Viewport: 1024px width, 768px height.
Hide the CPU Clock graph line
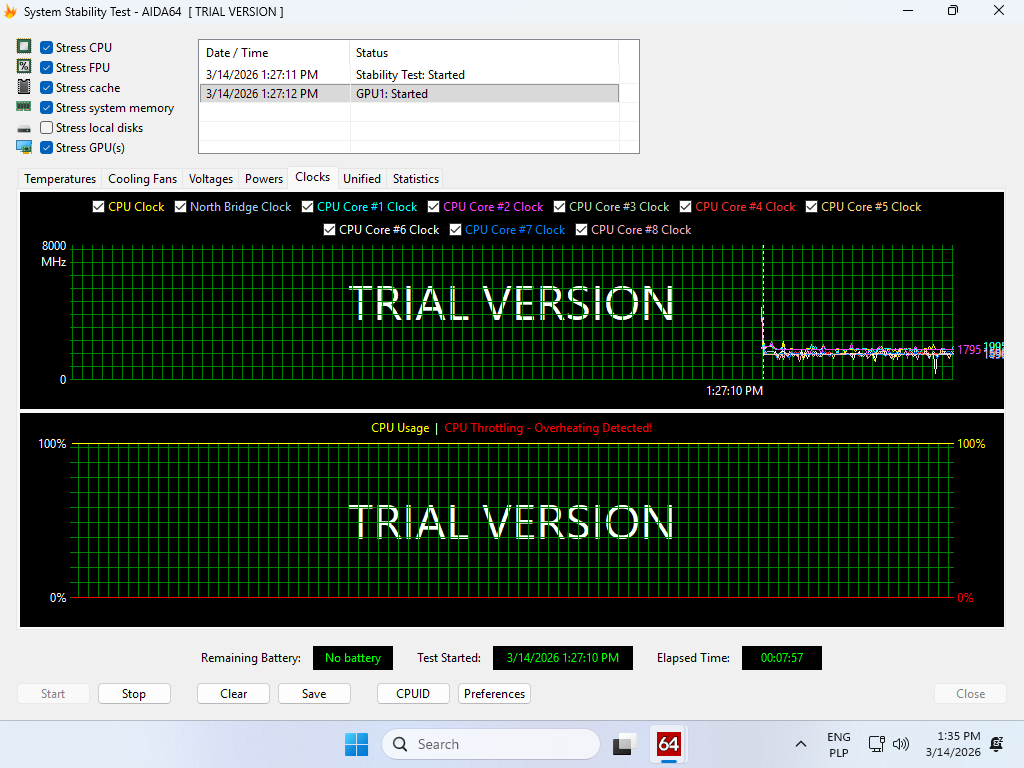[x=99, y=206]
